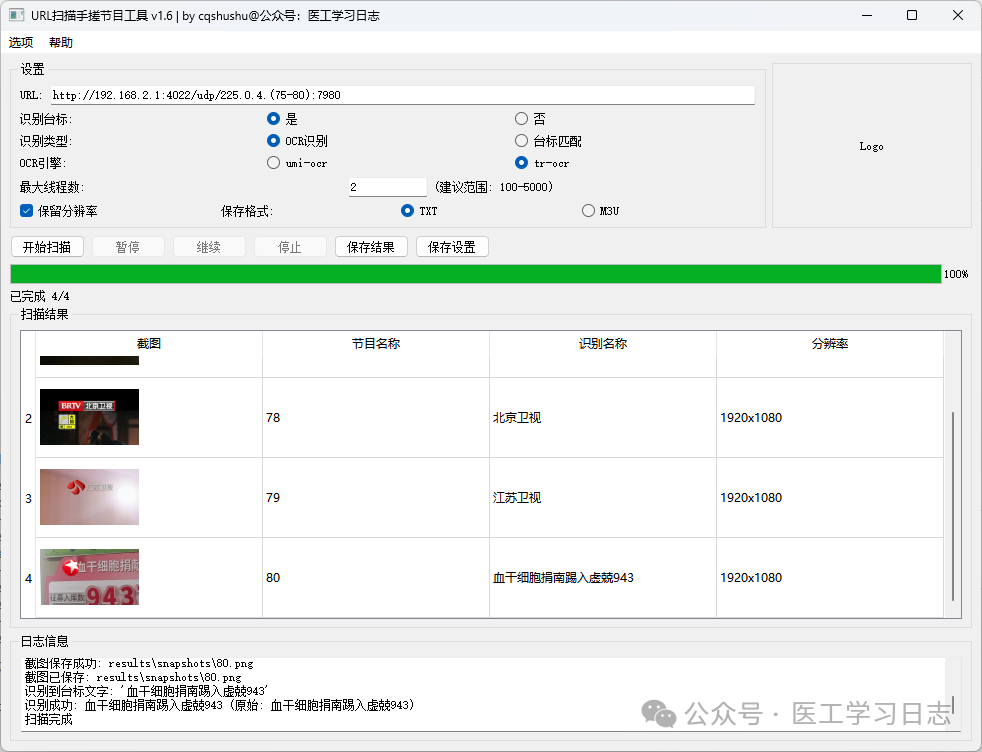Toggle the 保留分辨率 checkbox
The height and width of the screenshot is (752, 982).
tap(27, 211)
